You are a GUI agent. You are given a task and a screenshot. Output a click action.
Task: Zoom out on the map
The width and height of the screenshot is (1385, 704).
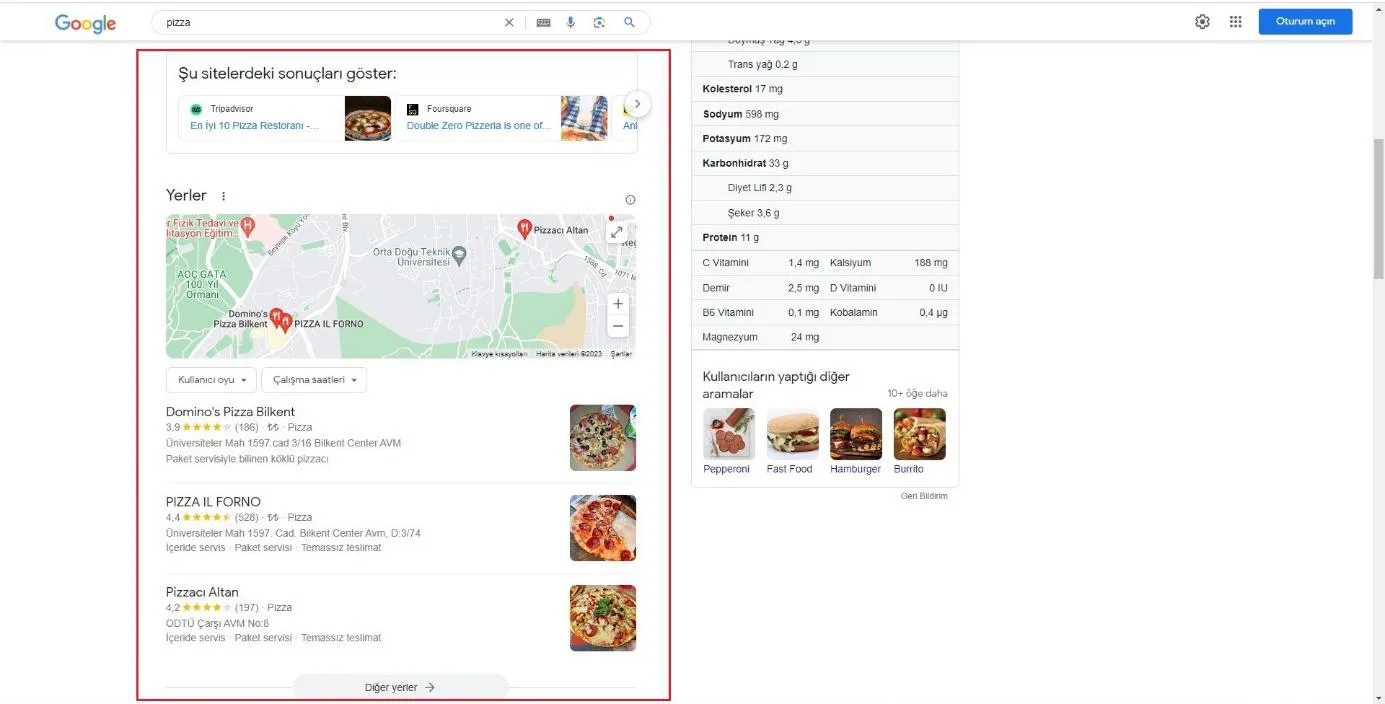618,326
